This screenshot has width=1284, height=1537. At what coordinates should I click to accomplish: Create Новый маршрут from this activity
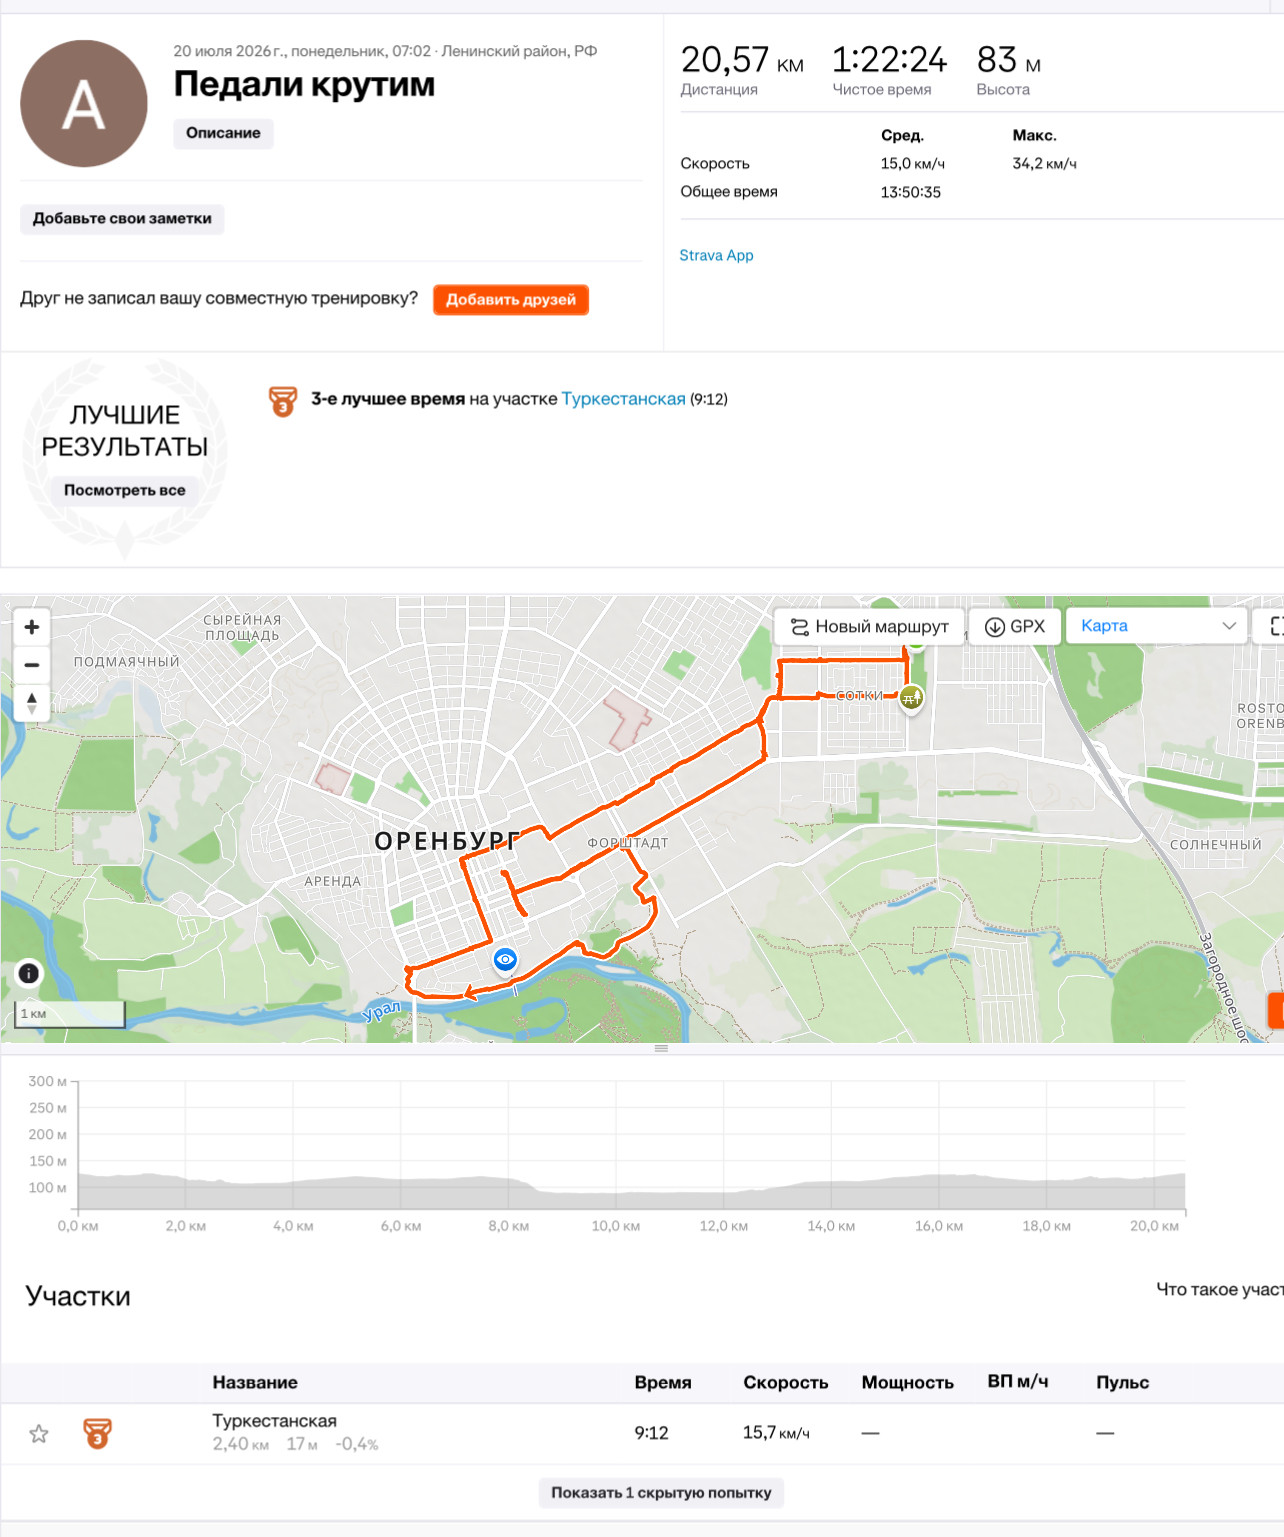[869, 626]
